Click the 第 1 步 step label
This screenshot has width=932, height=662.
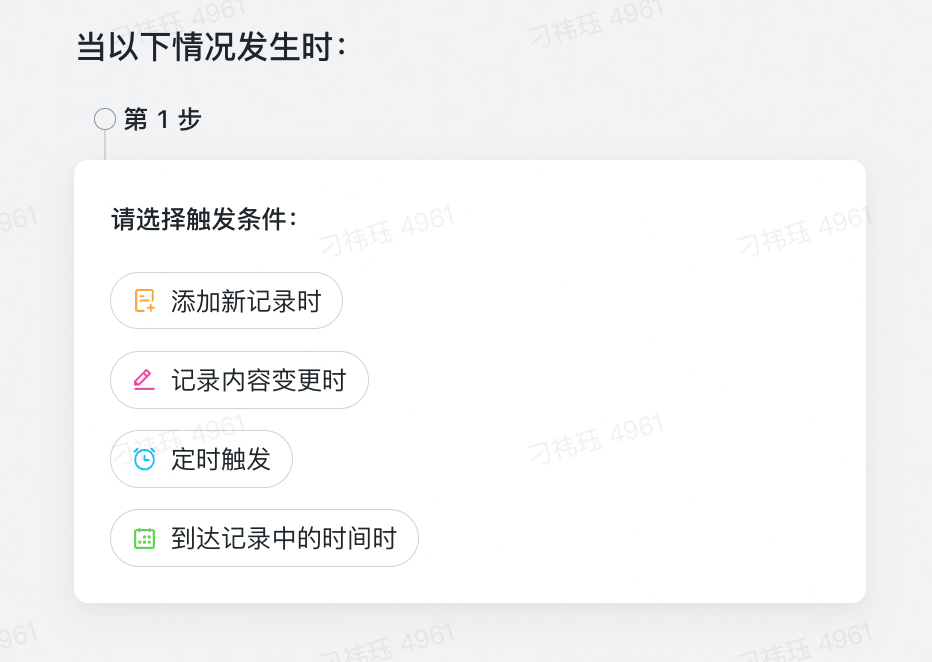[x=163, y=120]
